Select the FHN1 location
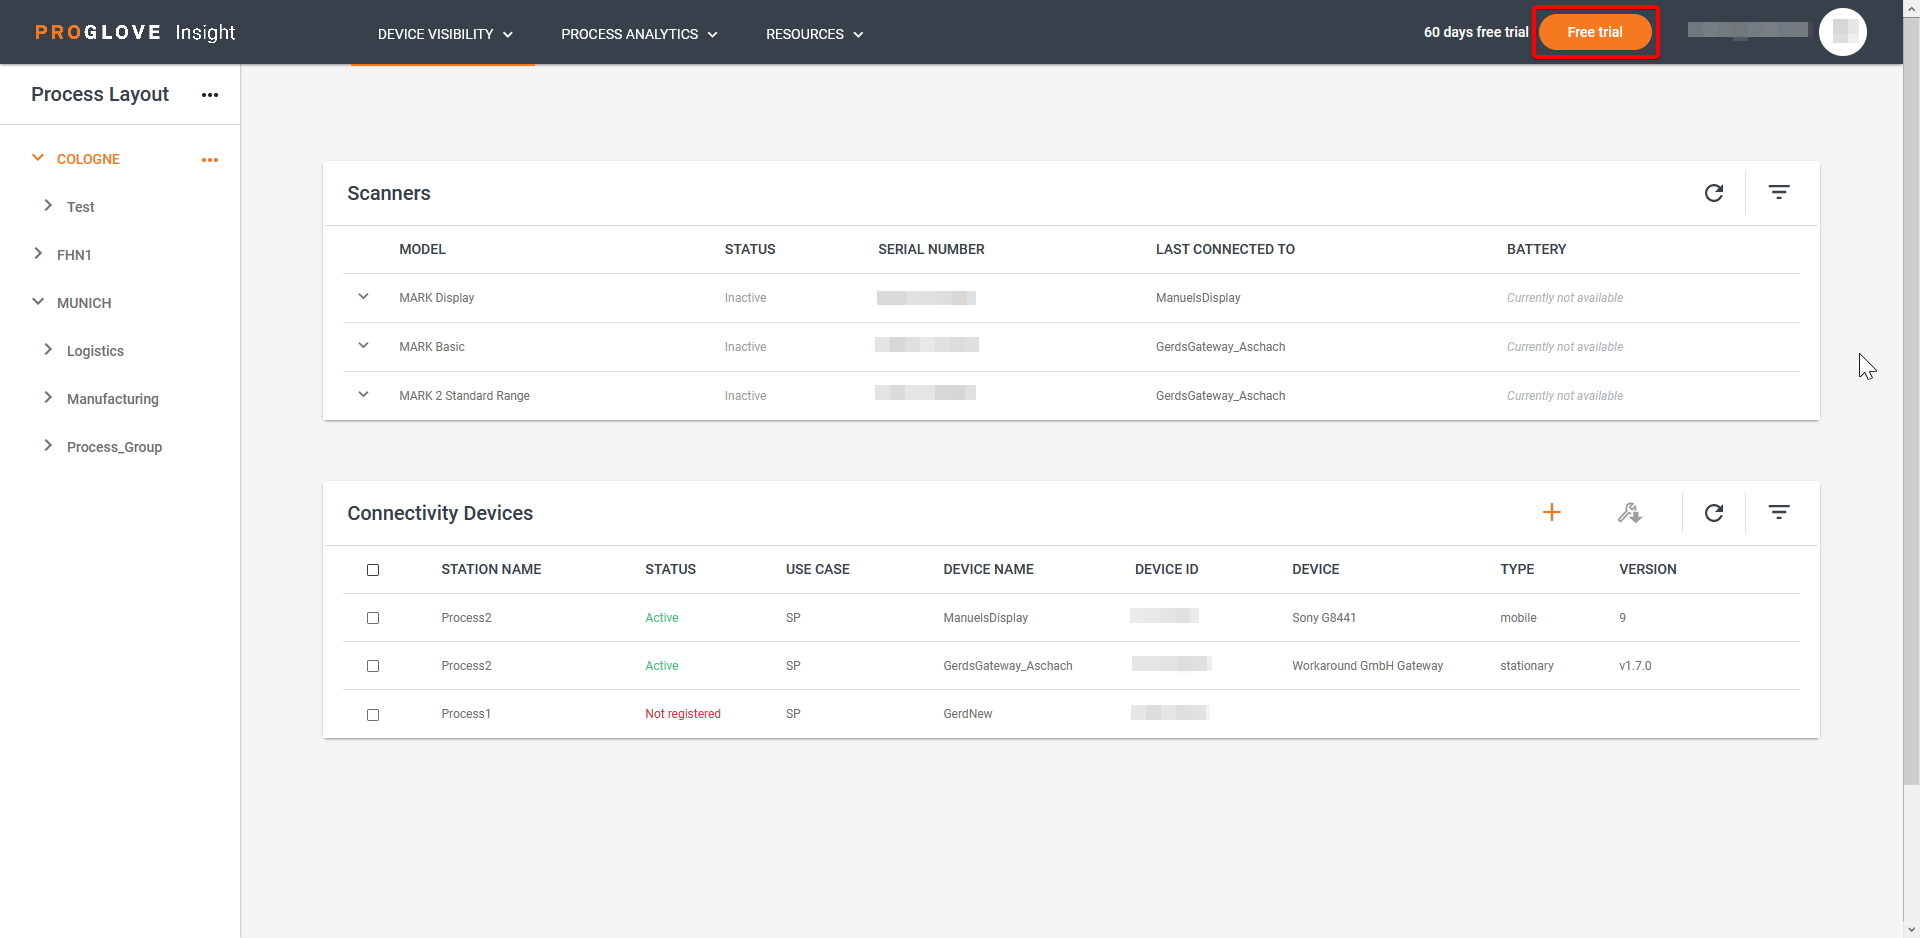Screen dimensions: 1920x938 (x=74, y=255)
